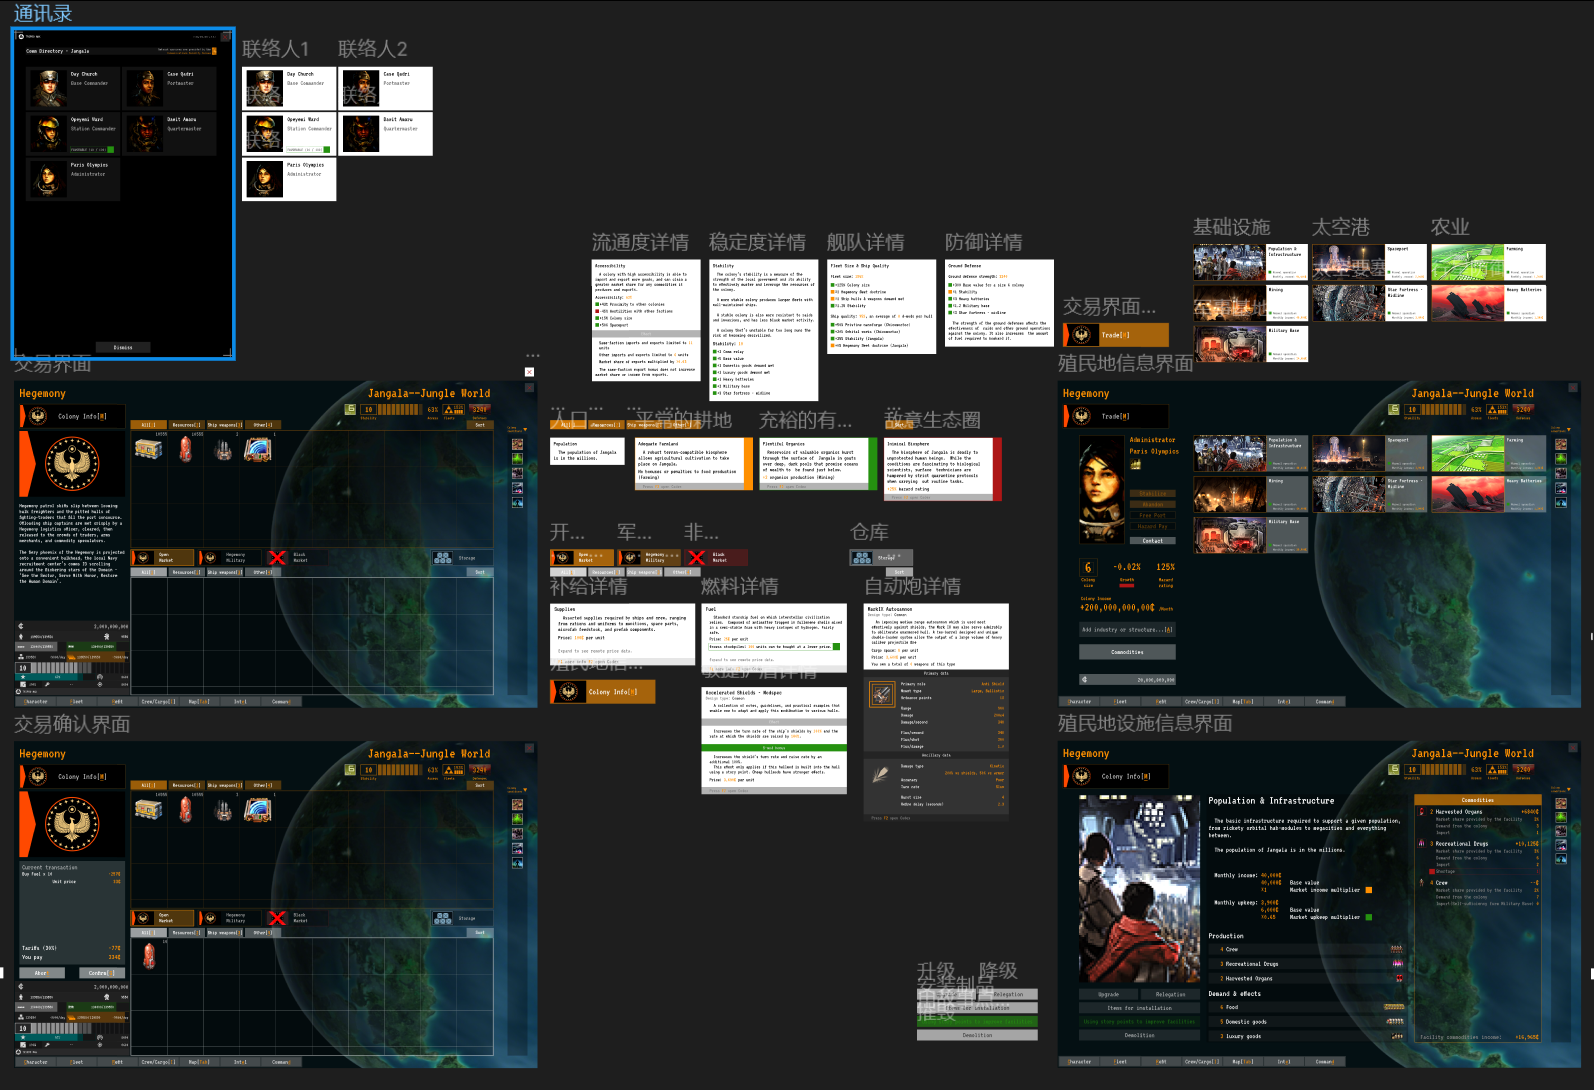The width and height of the screenshot is (1594, 1090).
Task: Click the standalone orange Colony Info[N] component
Action: click(603, 691)
